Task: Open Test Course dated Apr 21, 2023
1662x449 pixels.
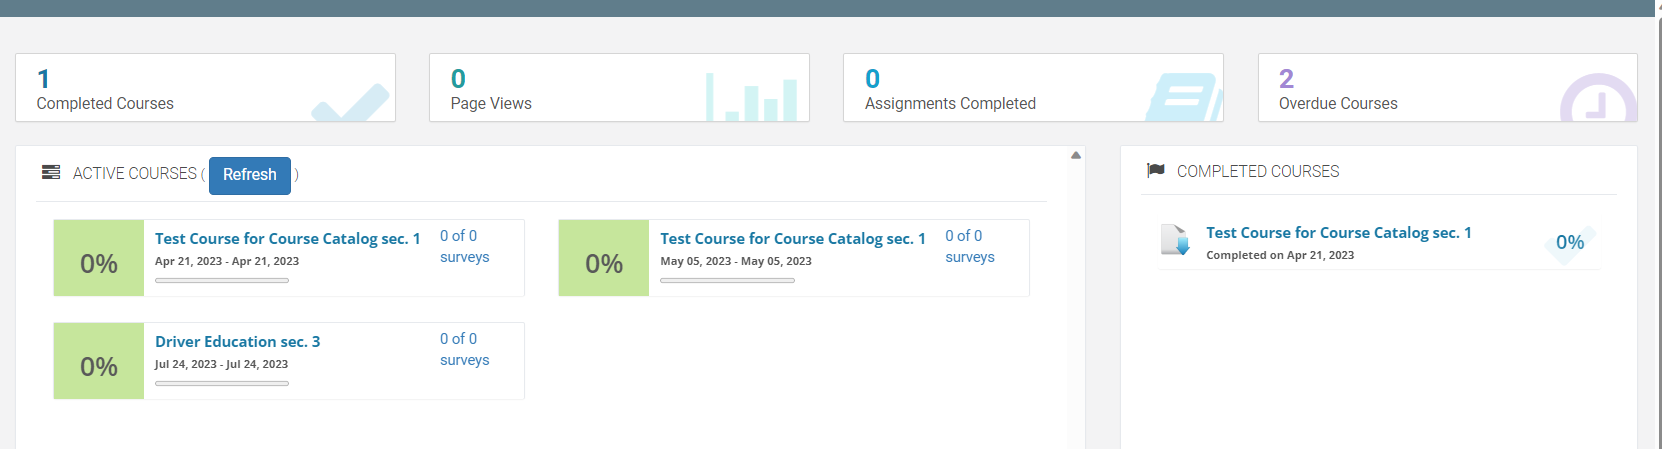Action: tap(287, 239)
